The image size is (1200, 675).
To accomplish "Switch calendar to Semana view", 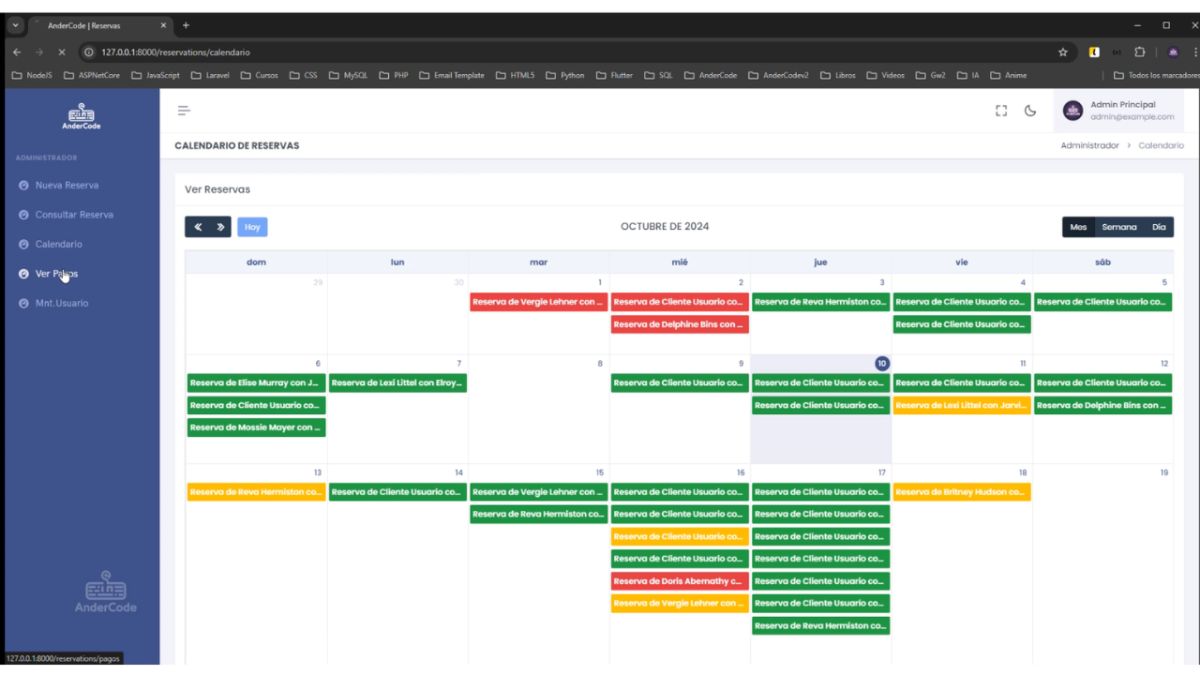I will (1118, 227).
